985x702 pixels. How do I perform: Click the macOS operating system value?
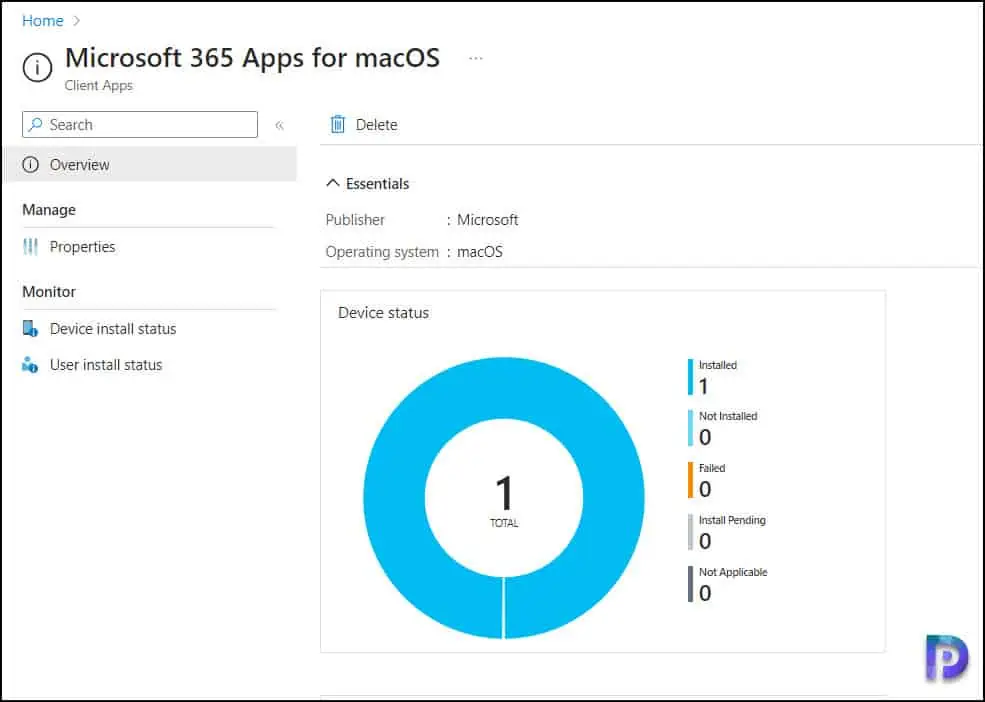pyautogui.click(x=480, y=252)
